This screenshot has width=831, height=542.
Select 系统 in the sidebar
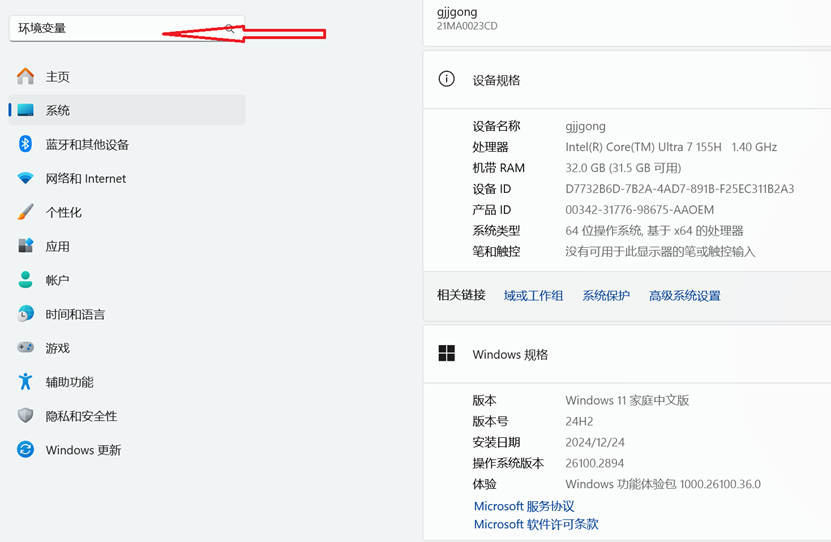[x=127, y=110]
